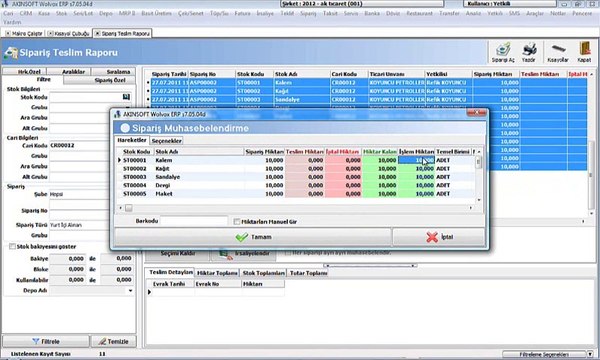Open the Banka menu
This screenshot has height=360, width=600.
pos(372,13)
